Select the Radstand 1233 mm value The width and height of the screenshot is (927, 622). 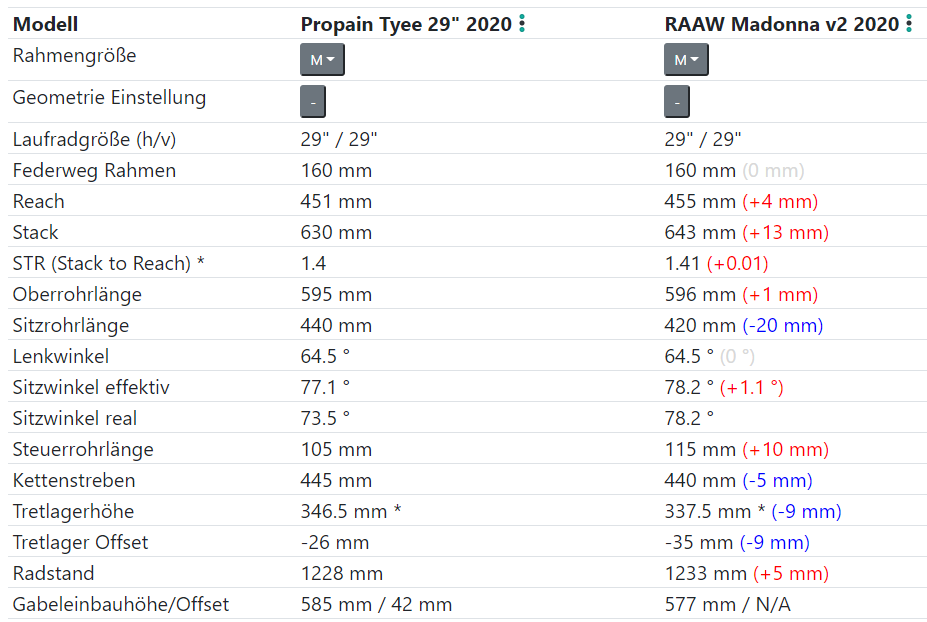point(705,574)
